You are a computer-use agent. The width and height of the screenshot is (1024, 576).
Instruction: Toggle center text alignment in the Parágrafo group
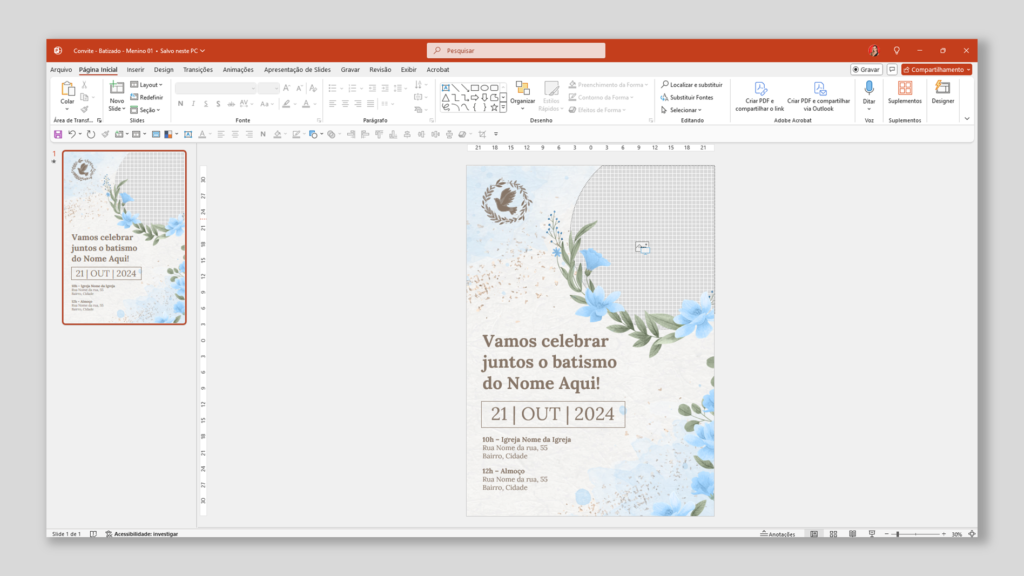pyautogui.click(x=345, y=104)
